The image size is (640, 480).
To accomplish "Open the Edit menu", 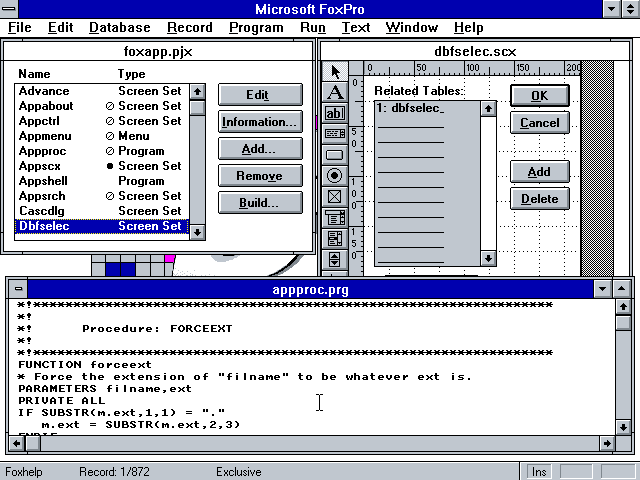I will tap(60, 27).
